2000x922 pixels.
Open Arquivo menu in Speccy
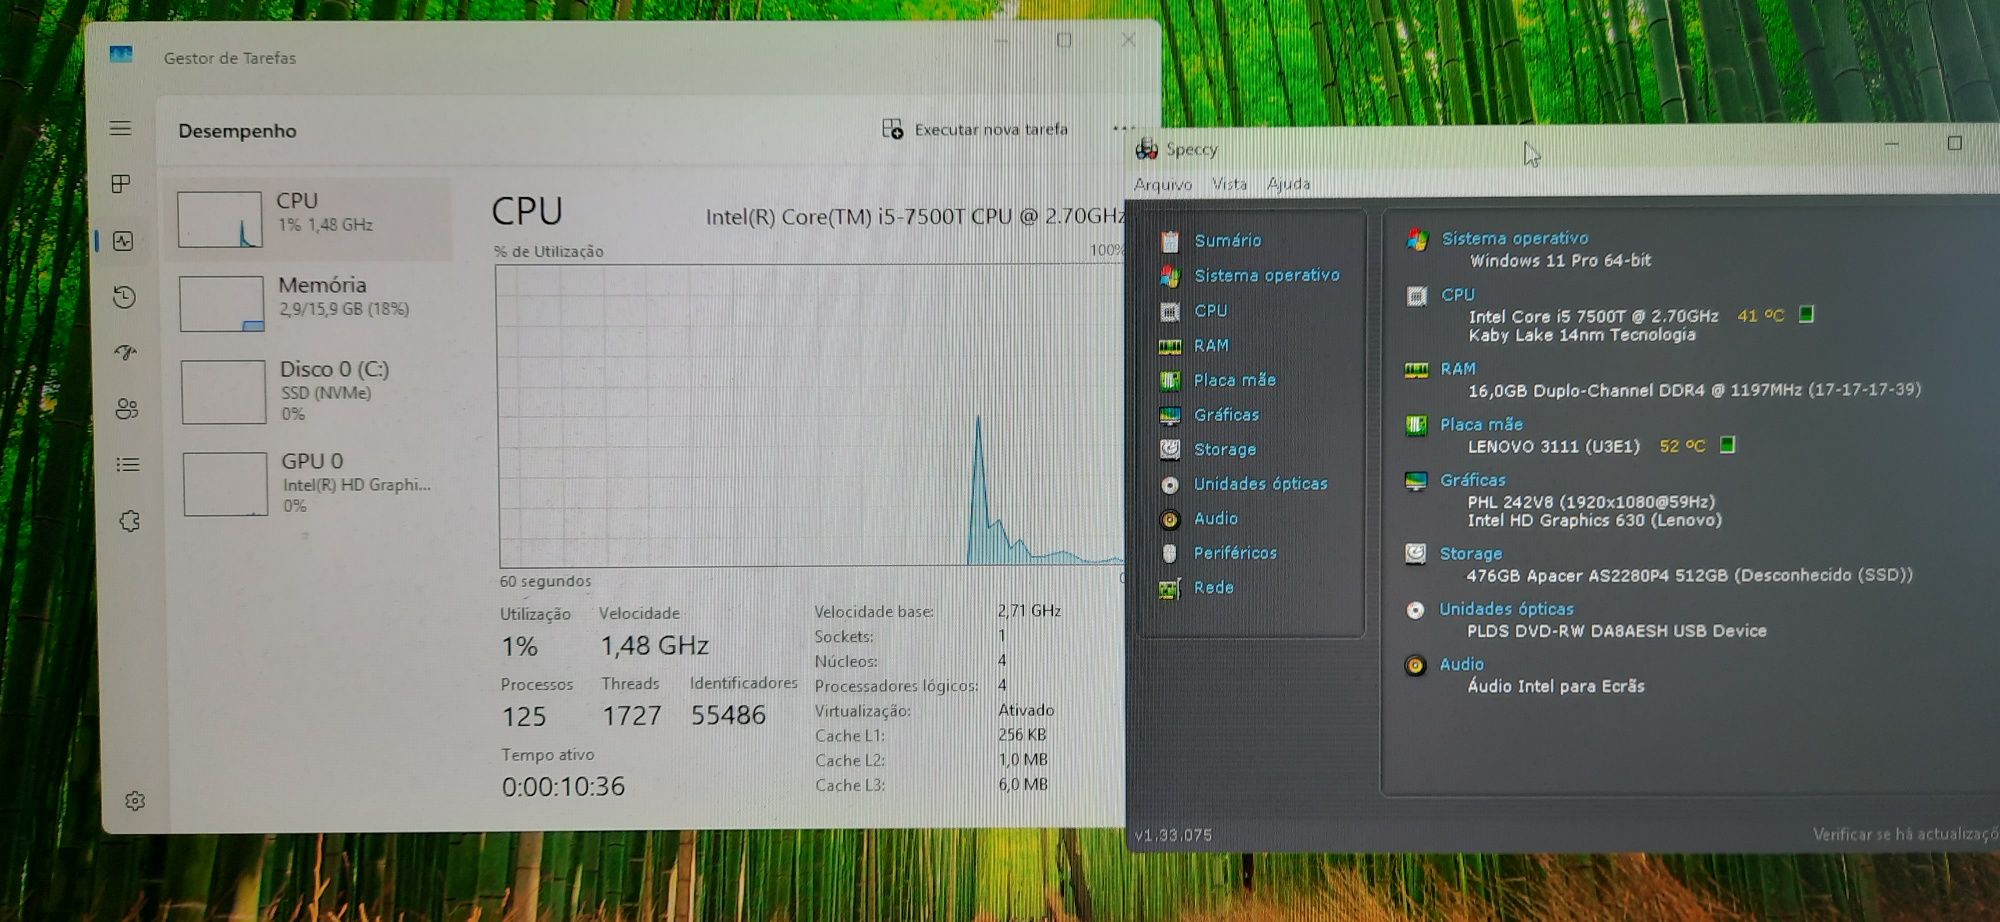pos(1162,184)
